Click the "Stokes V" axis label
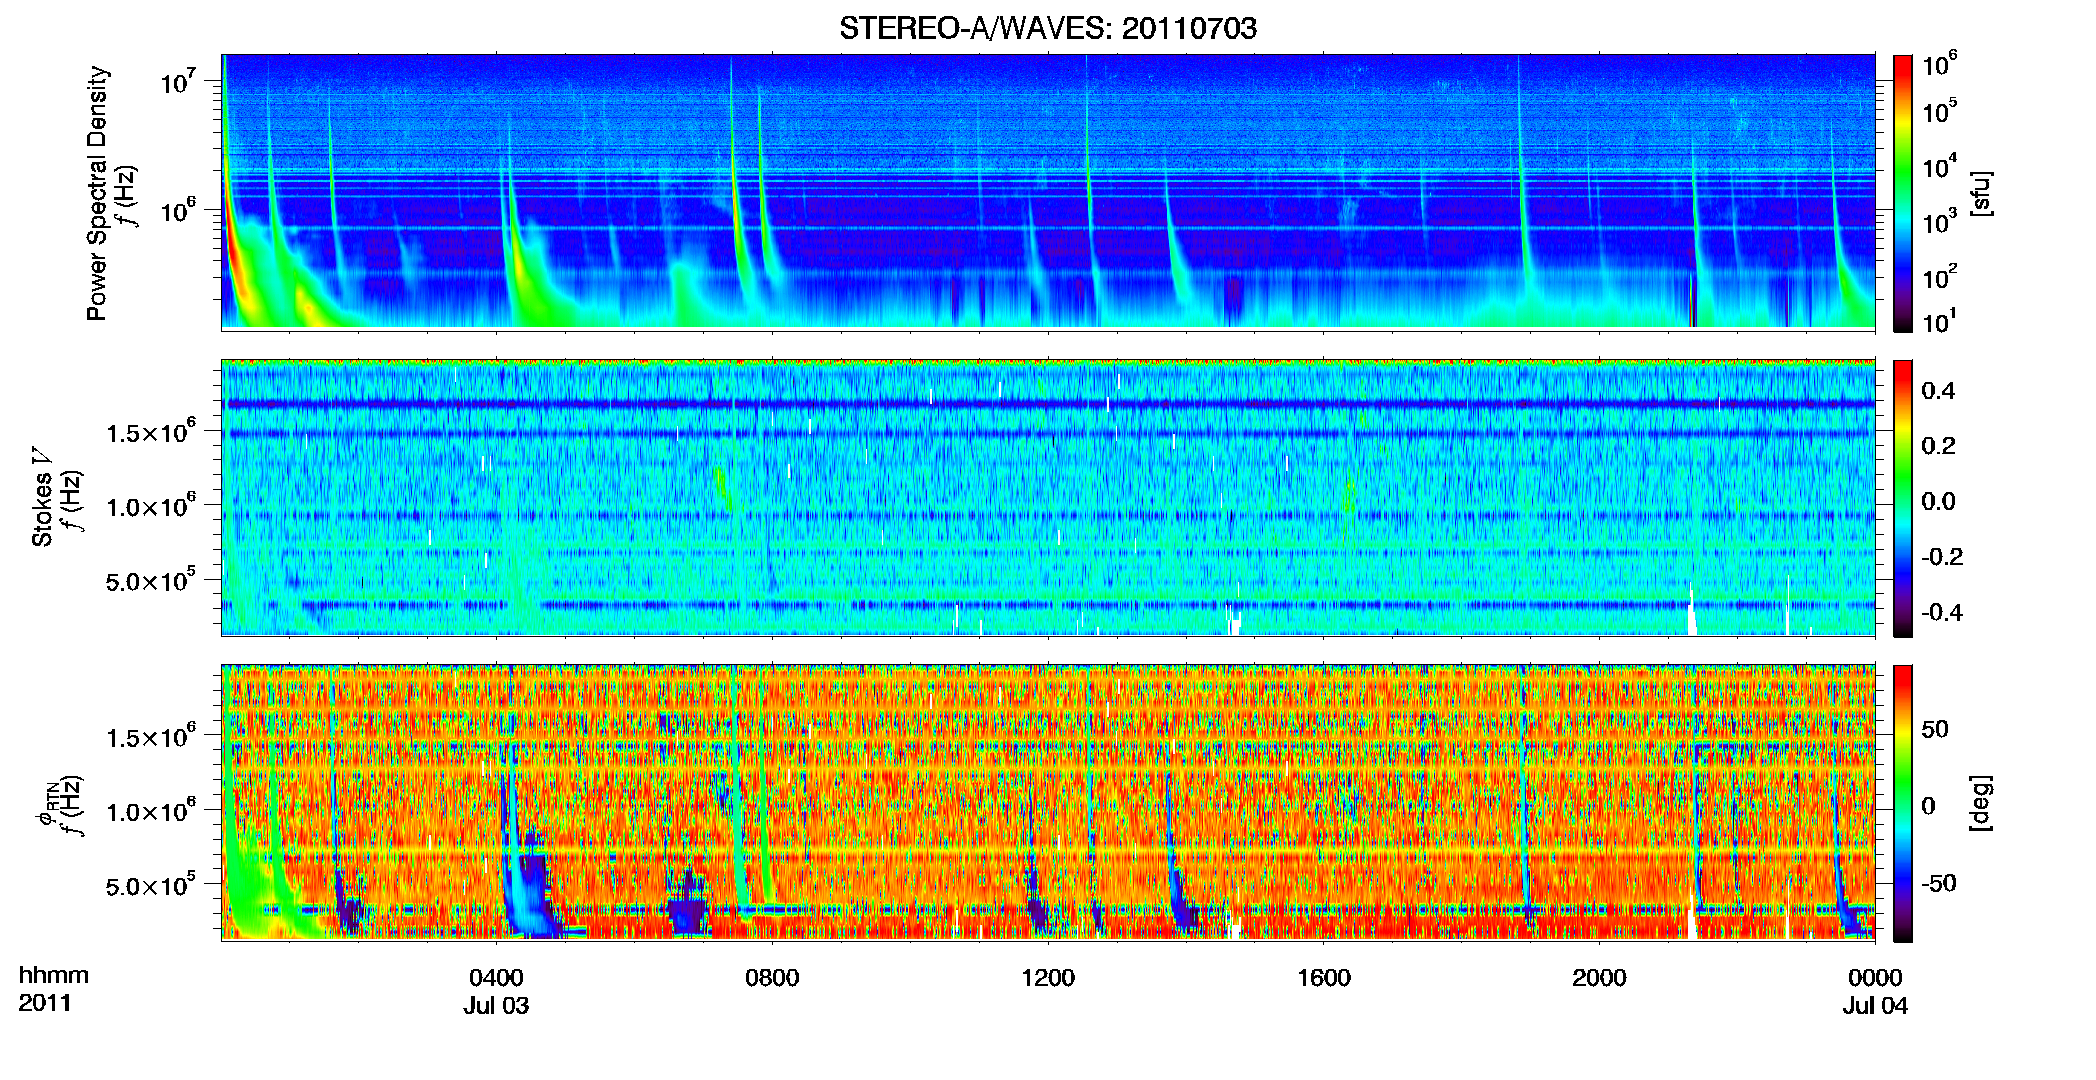Screen dimensions: 2096x1080 42,497
